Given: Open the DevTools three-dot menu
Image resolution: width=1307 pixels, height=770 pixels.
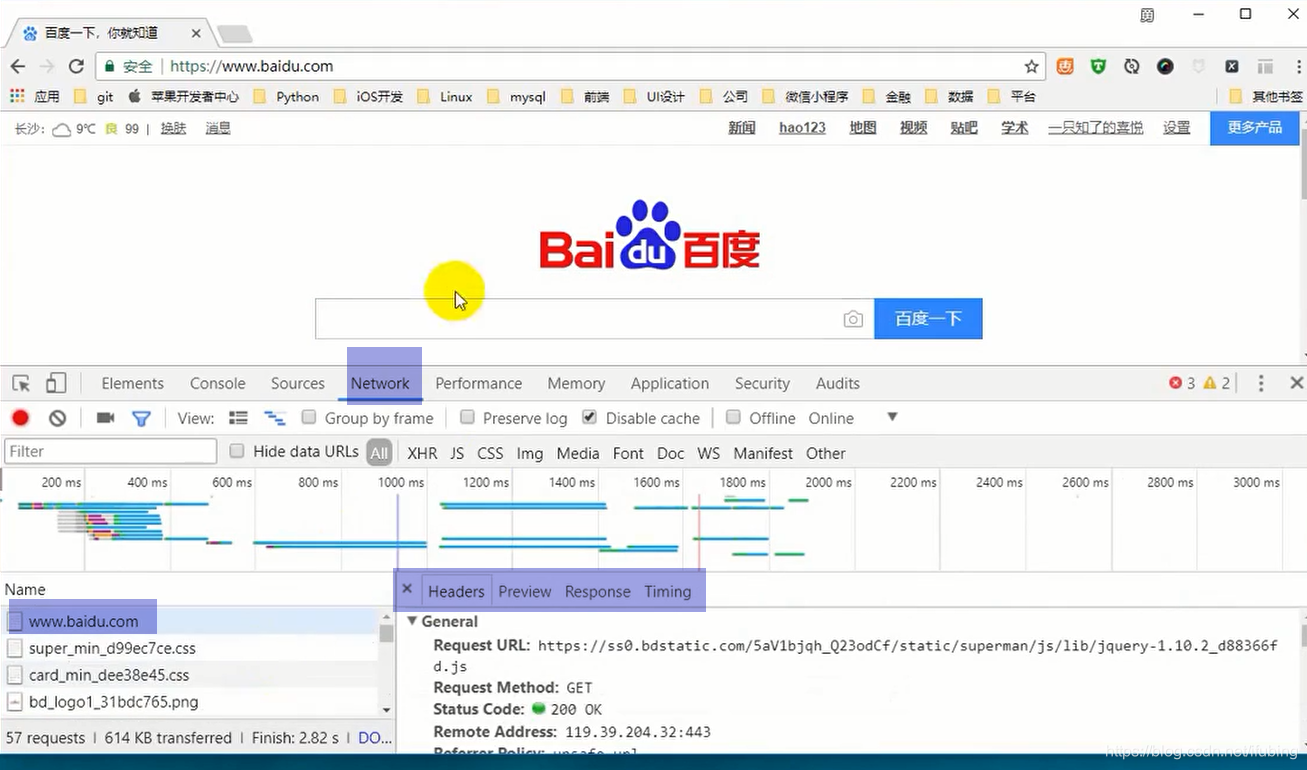Looking at the screenshot, I should click(1261, 383).
